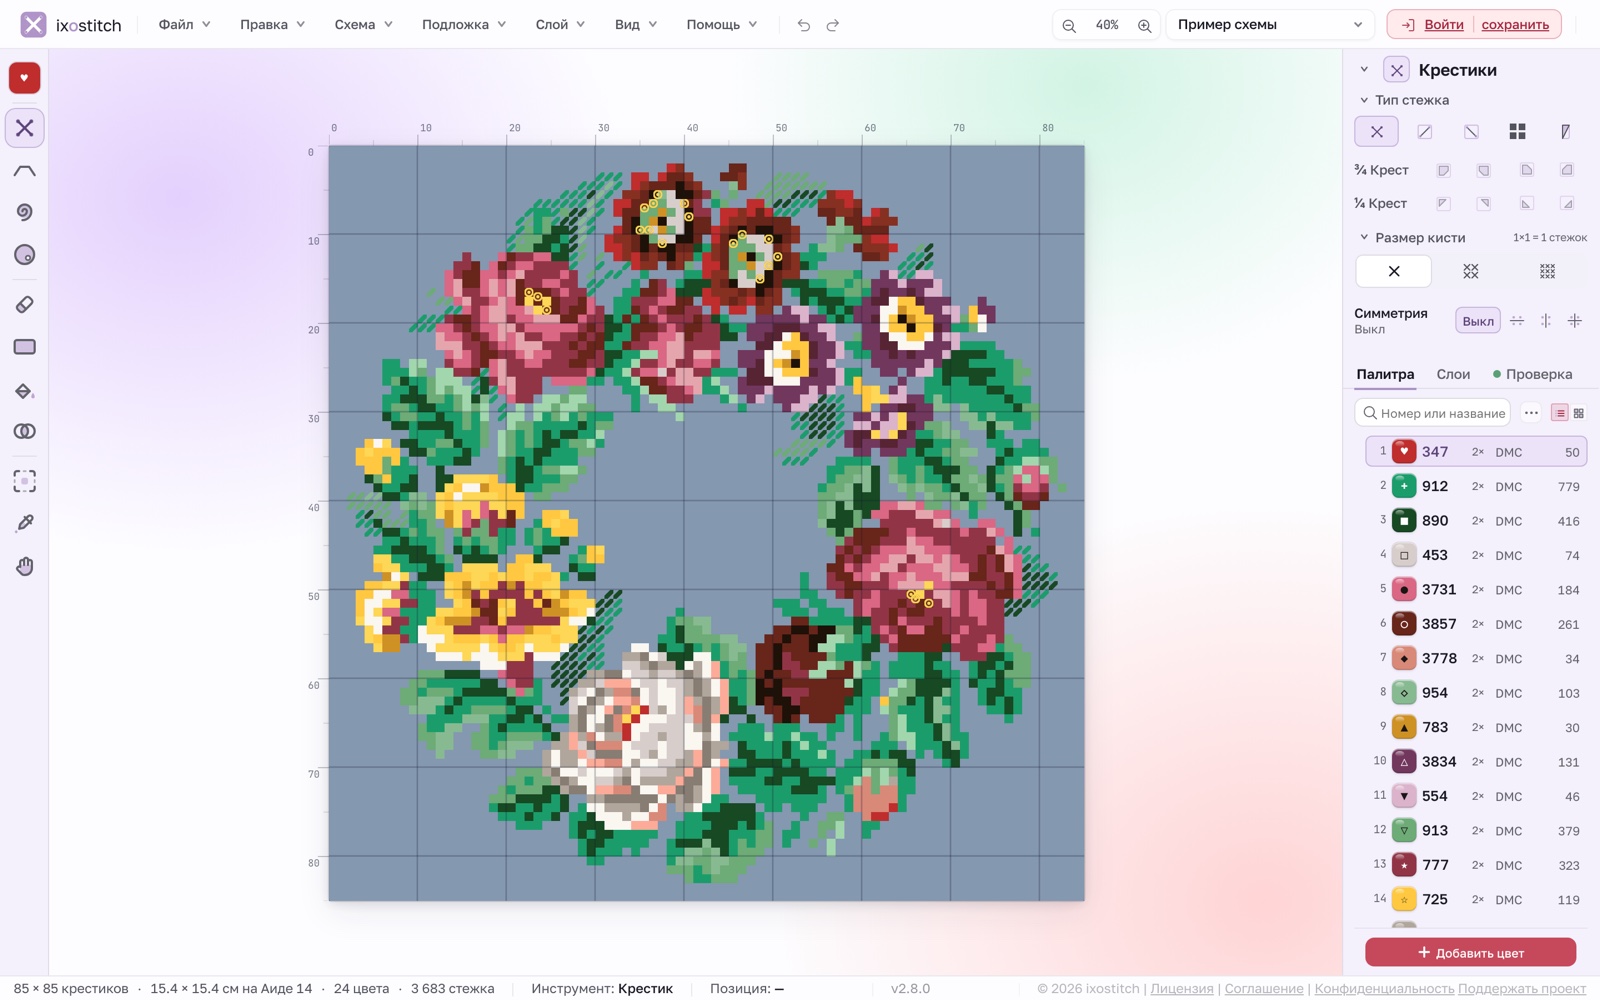
Task: Open the Схема menu dropdown
Action: (363, 25)
